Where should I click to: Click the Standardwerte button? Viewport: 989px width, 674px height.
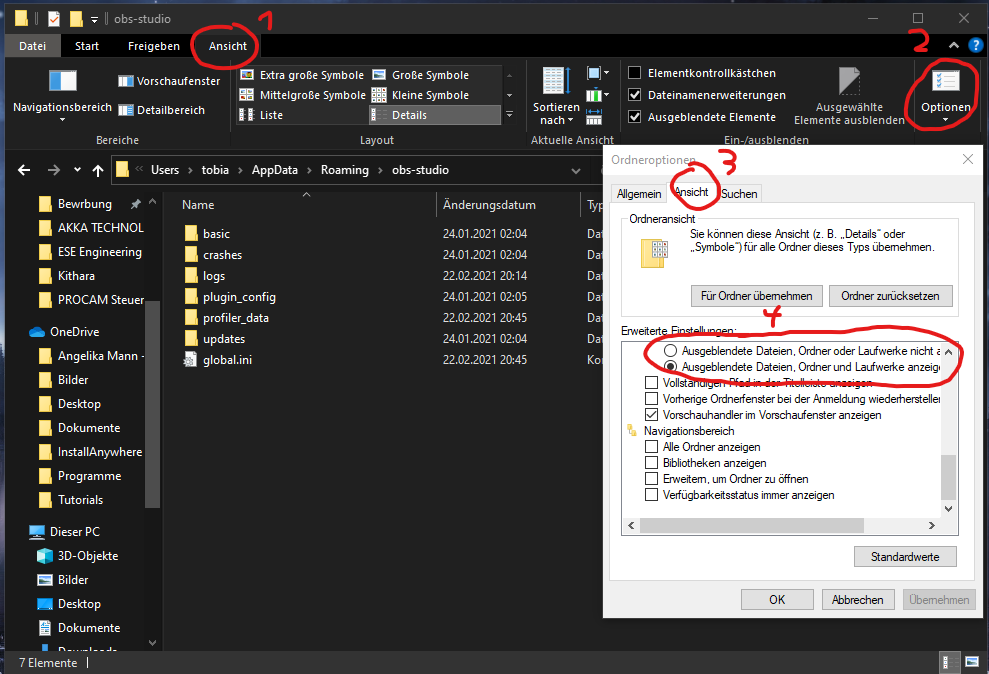(905, 557)
